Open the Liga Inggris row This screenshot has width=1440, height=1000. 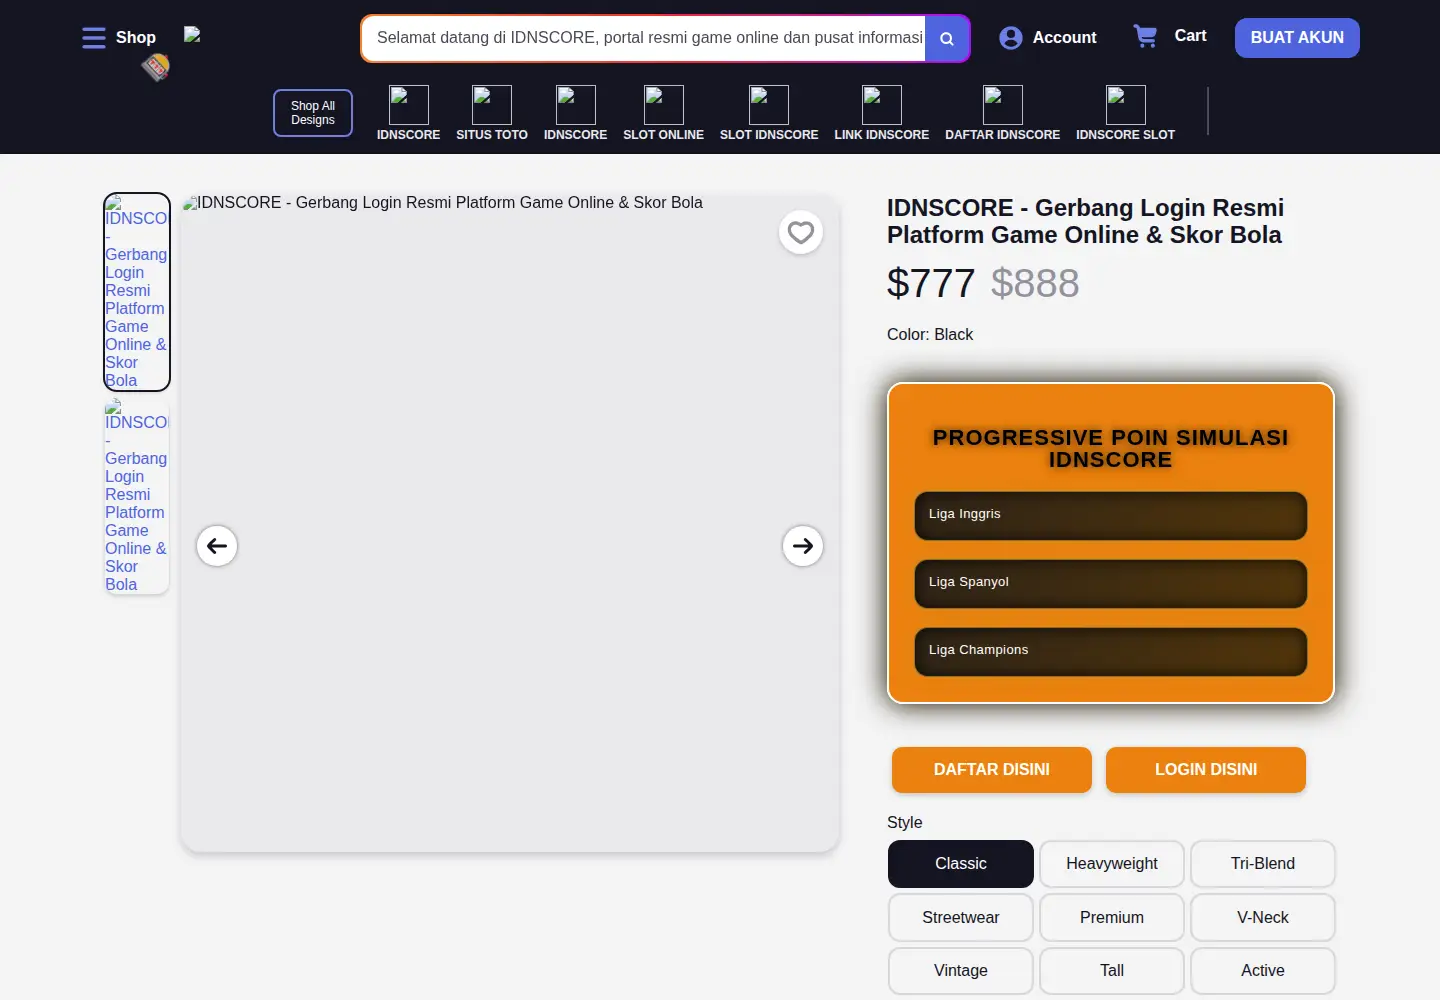point(1111,516)
